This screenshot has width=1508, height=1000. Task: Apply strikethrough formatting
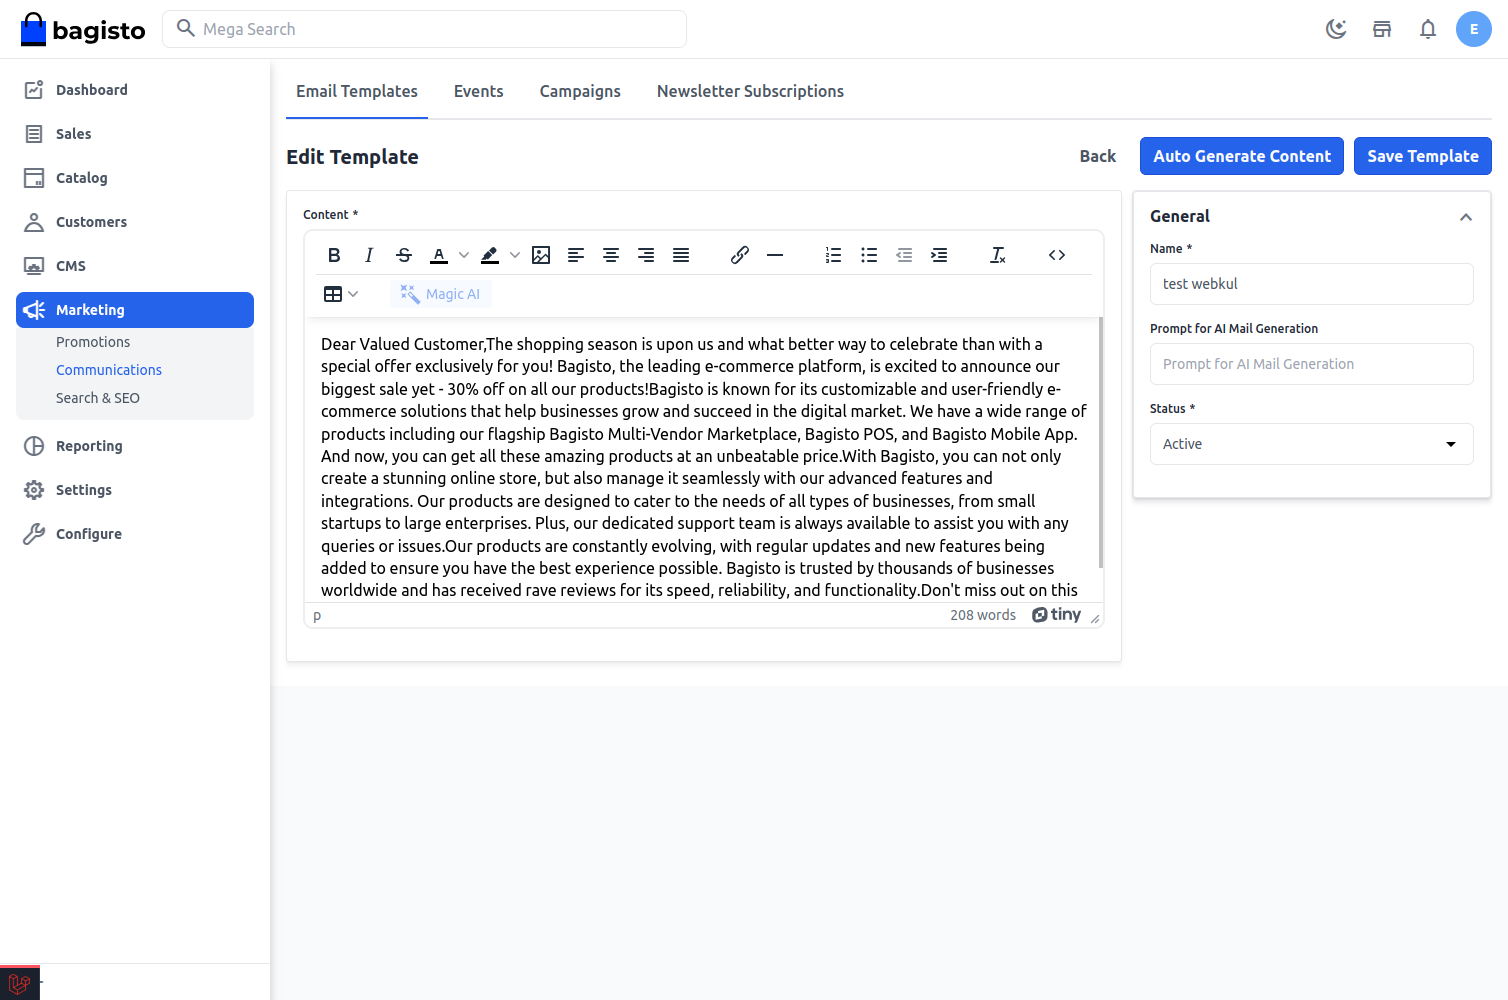click(404, 255)
